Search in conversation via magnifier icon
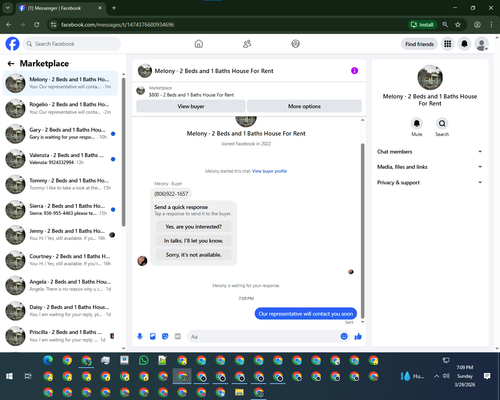 [442, 124]
